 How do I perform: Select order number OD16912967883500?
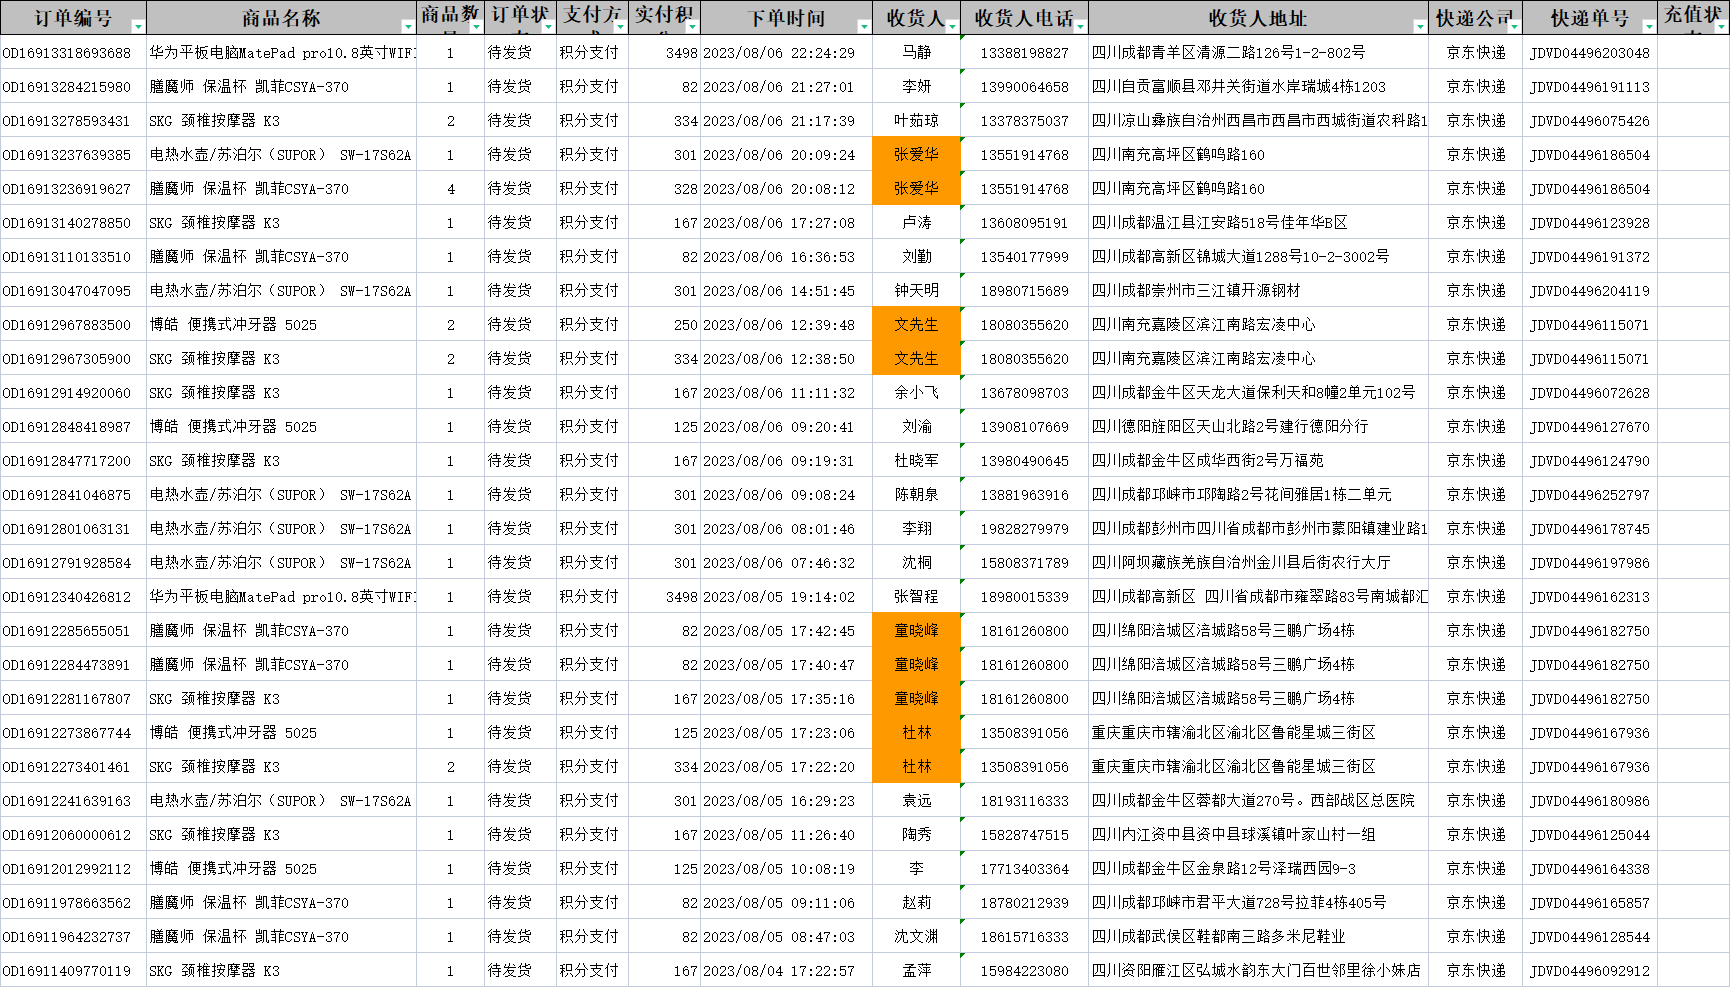click(67, 325)
